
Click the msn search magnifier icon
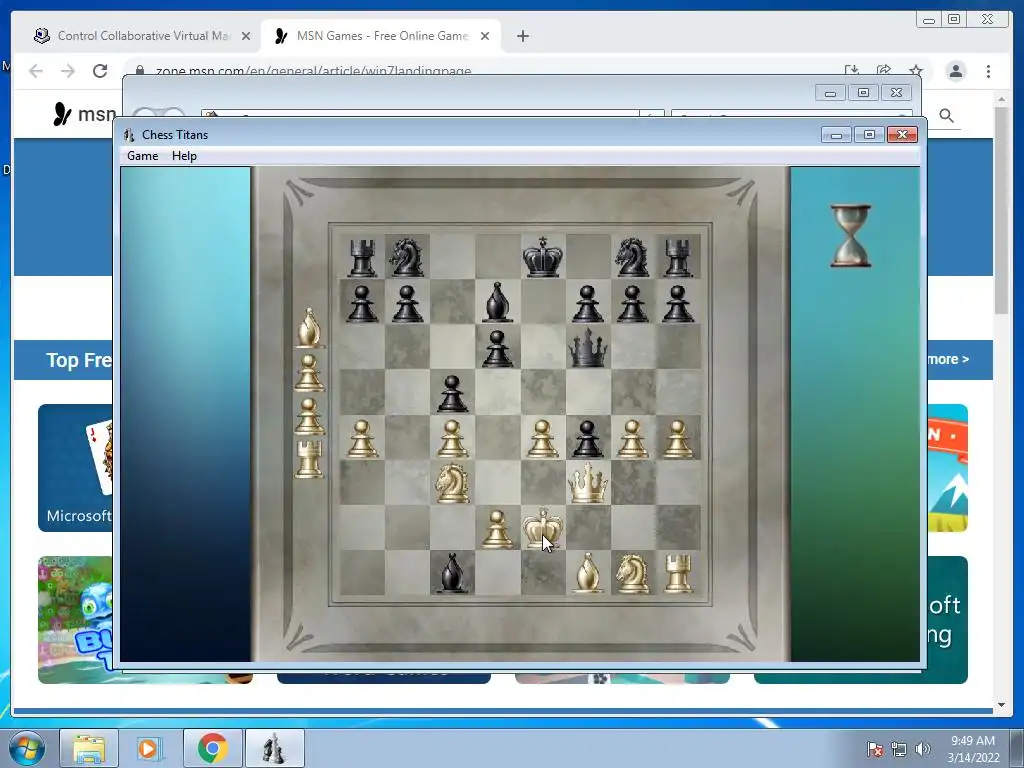tap(946, 116)
